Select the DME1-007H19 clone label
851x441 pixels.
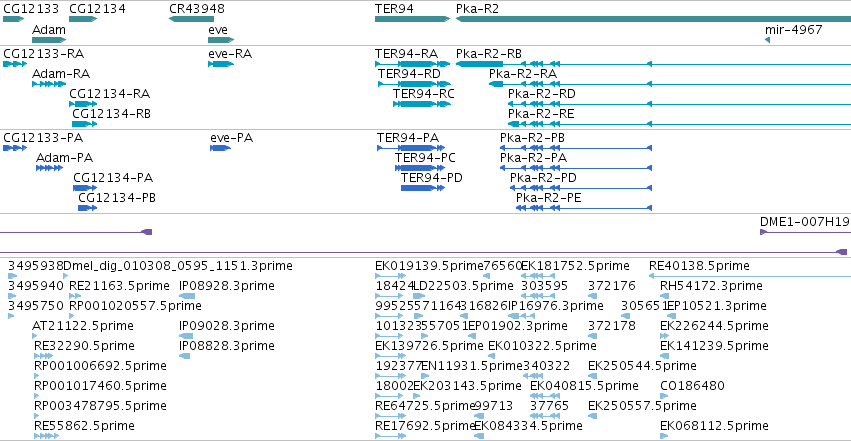click(805, 222)
